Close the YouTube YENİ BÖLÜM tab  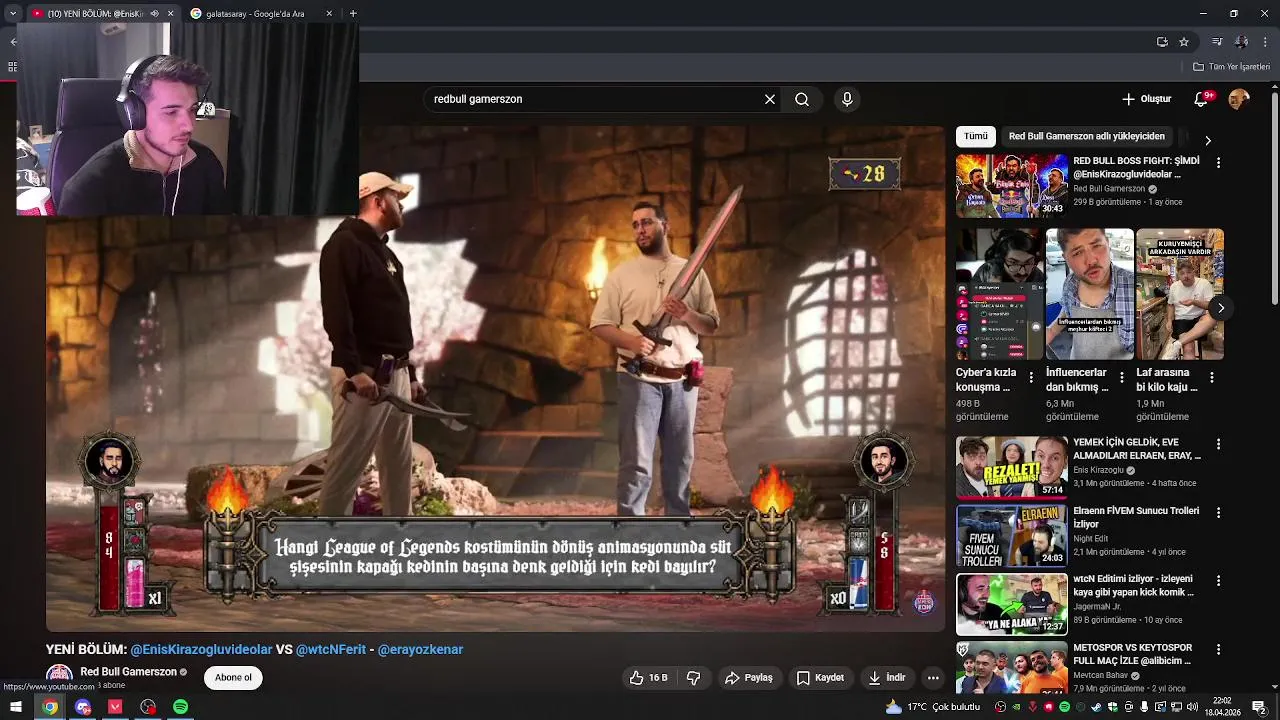coord(170,14)
